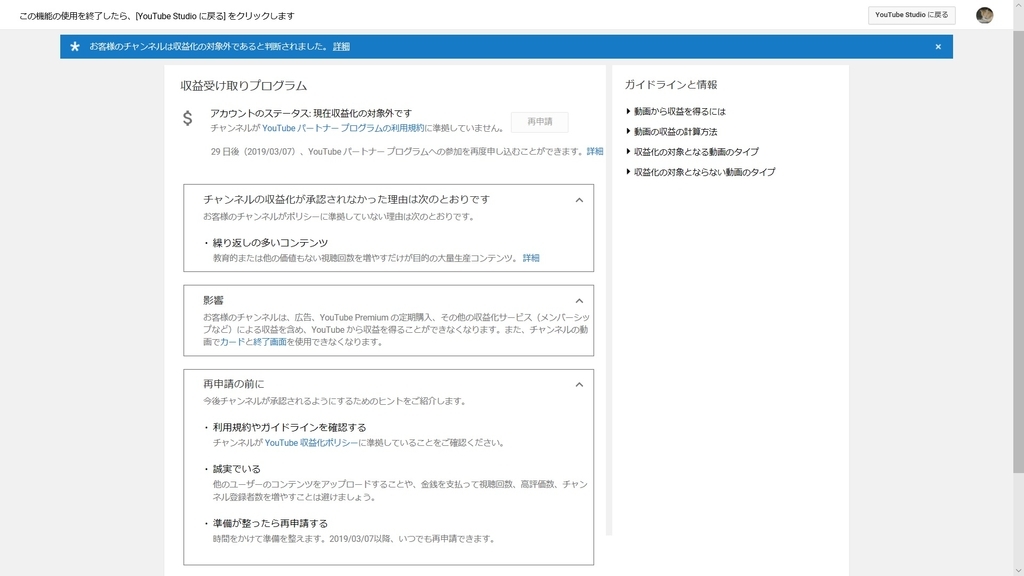
Task: Click the アカウントのステータス line
Action: click(x=311, y=113)
